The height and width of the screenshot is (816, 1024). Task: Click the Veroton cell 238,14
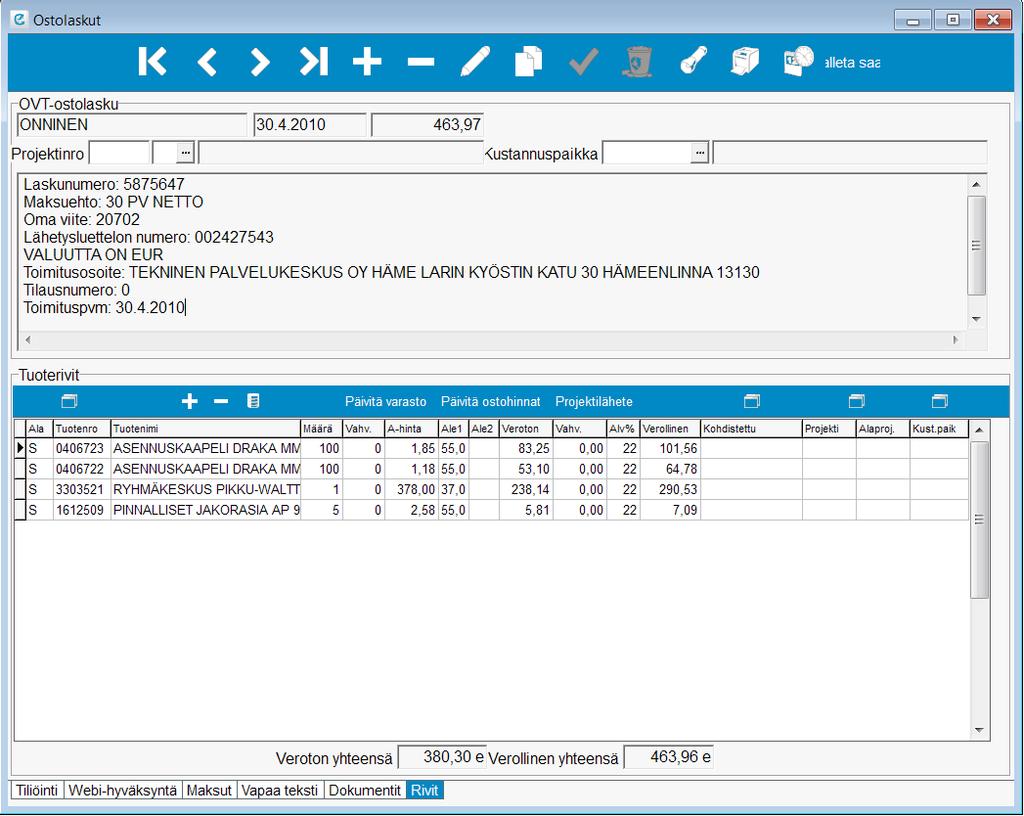click(526, 489)
